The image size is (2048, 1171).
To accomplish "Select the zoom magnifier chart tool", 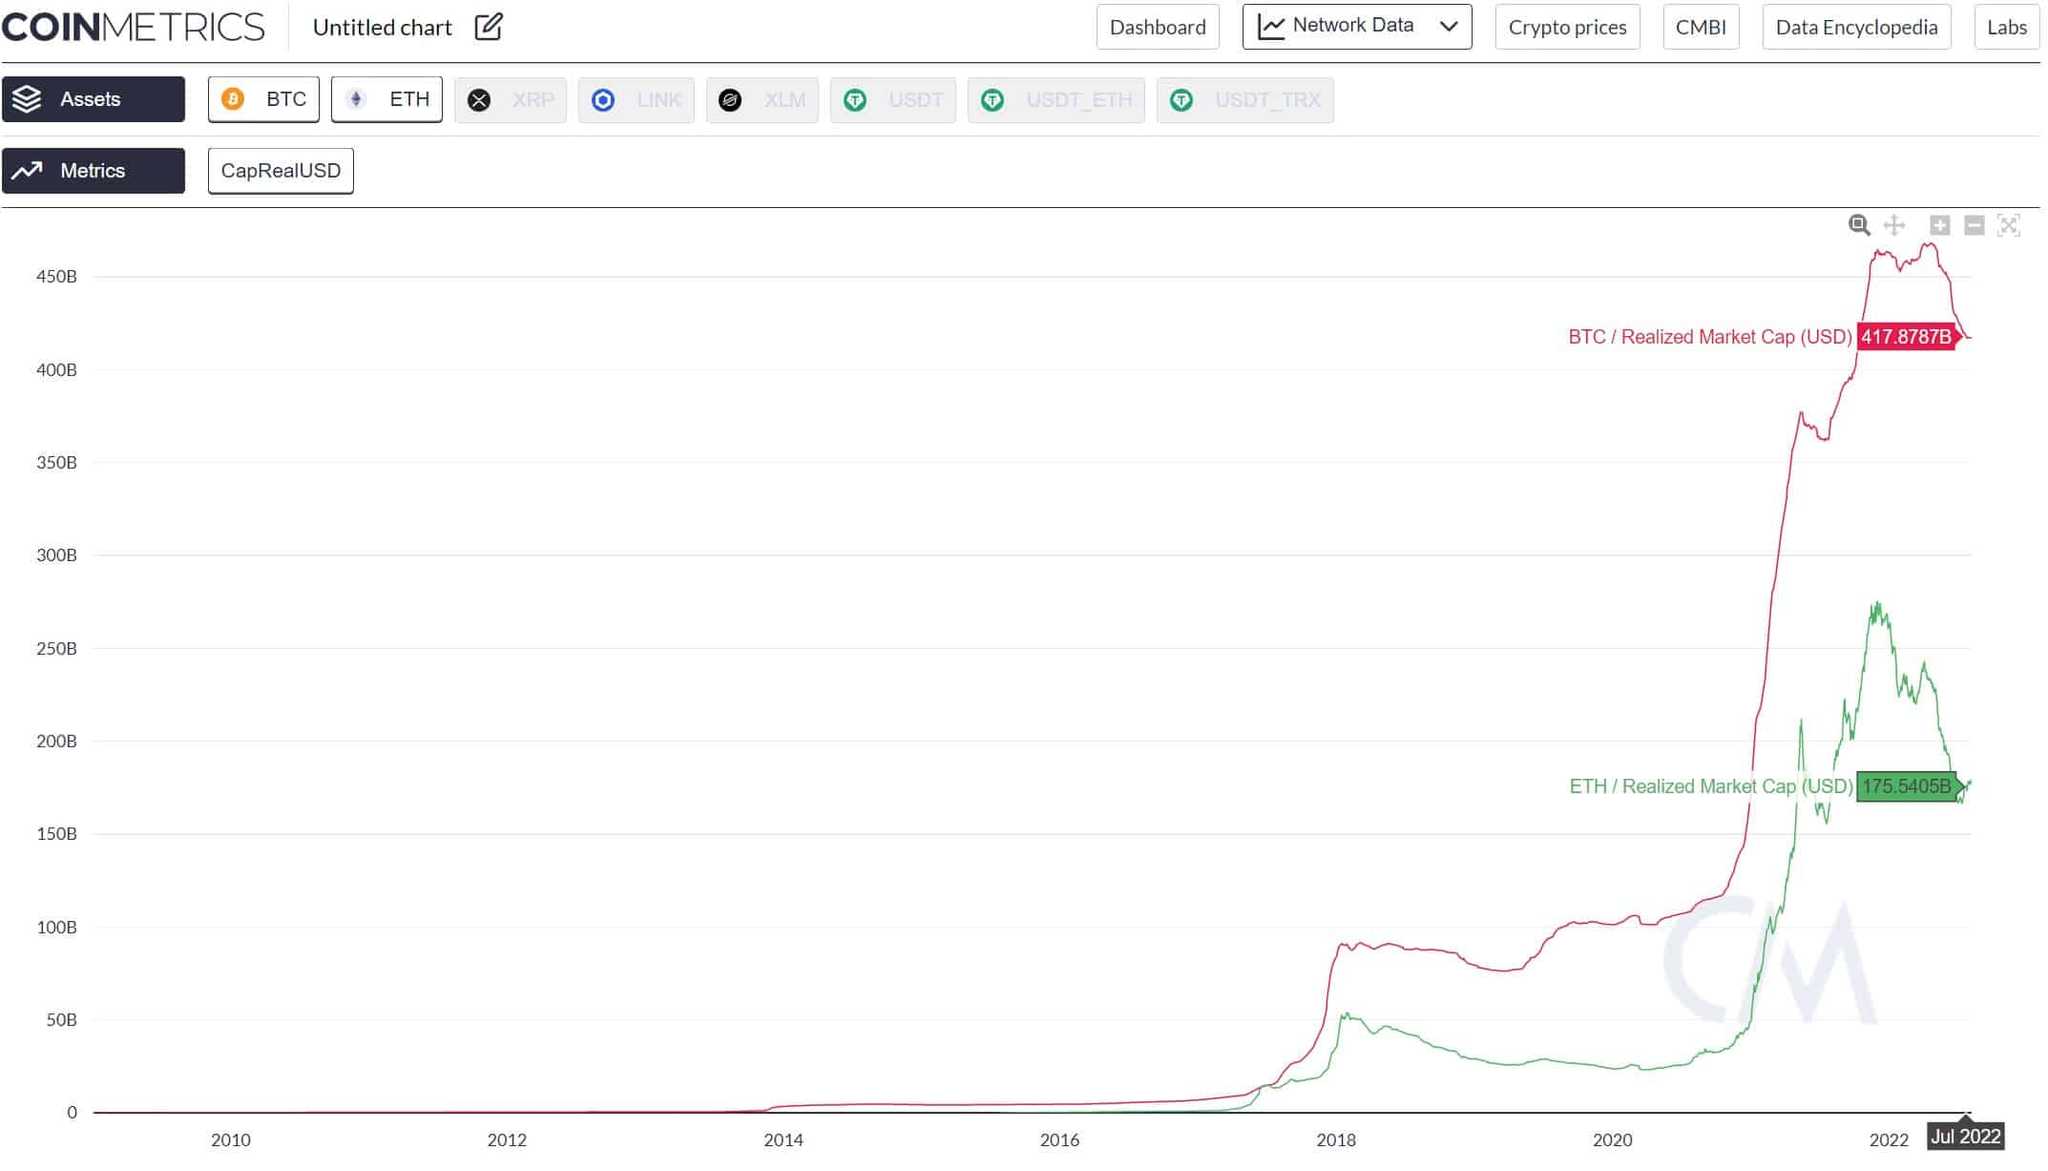I will coord(1858,225).
